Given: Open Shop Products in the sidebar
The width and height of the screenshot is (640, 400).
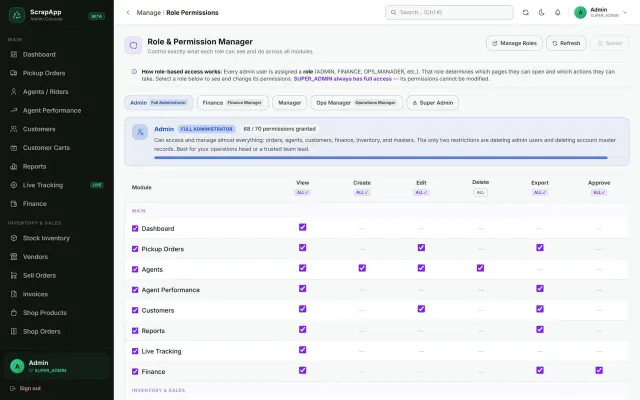Looking at the screenshot, I should coord(57,313).
